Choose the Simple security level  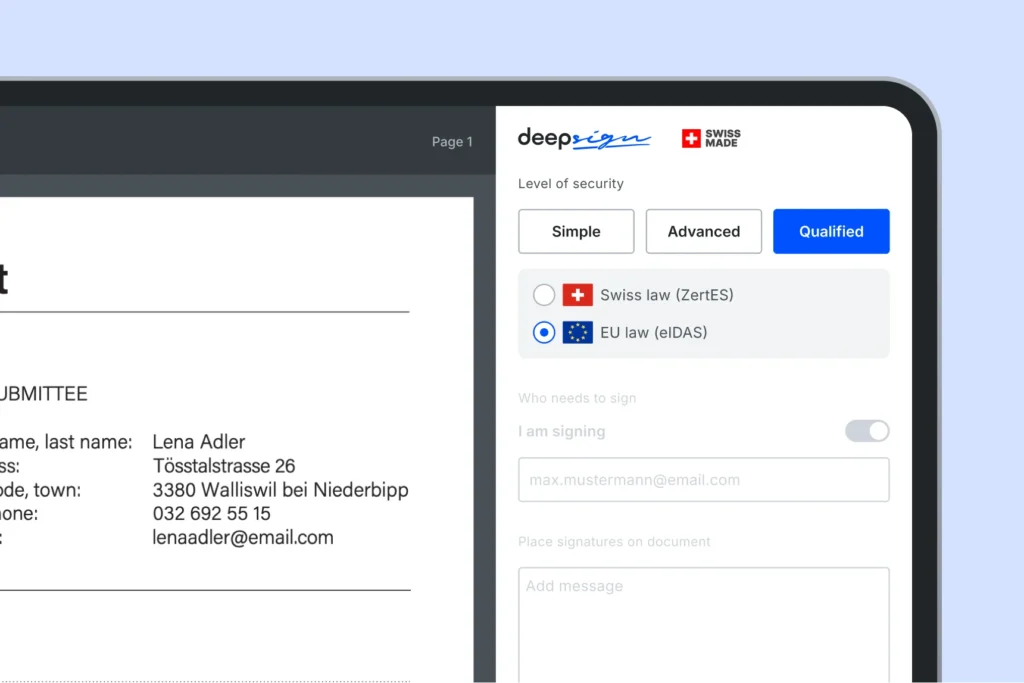tap(576, 231)
